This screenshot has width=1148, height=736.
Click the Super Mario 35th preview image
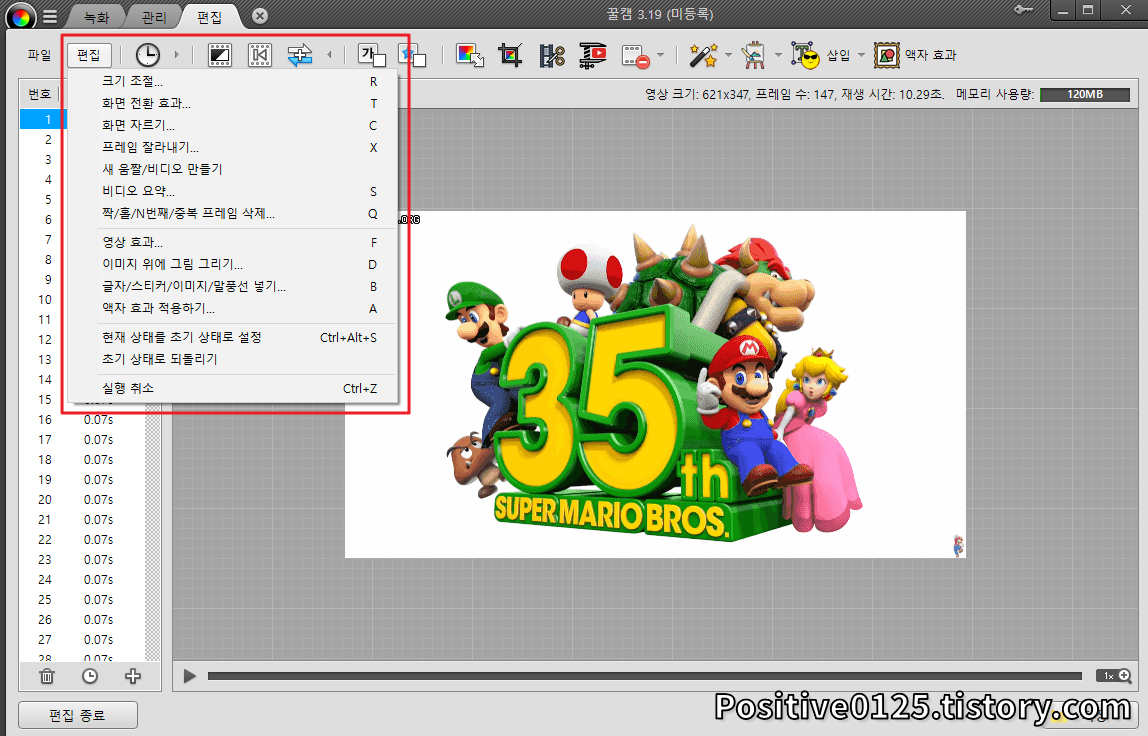coord(655,384)
